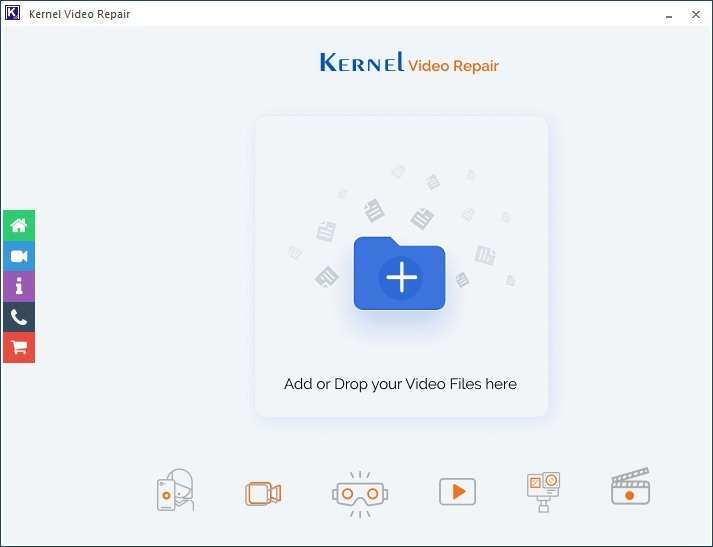Viewport: 713px width, 547px height.
Task: Click the Kernel app logo in title bar
Action: click(12, 13)
